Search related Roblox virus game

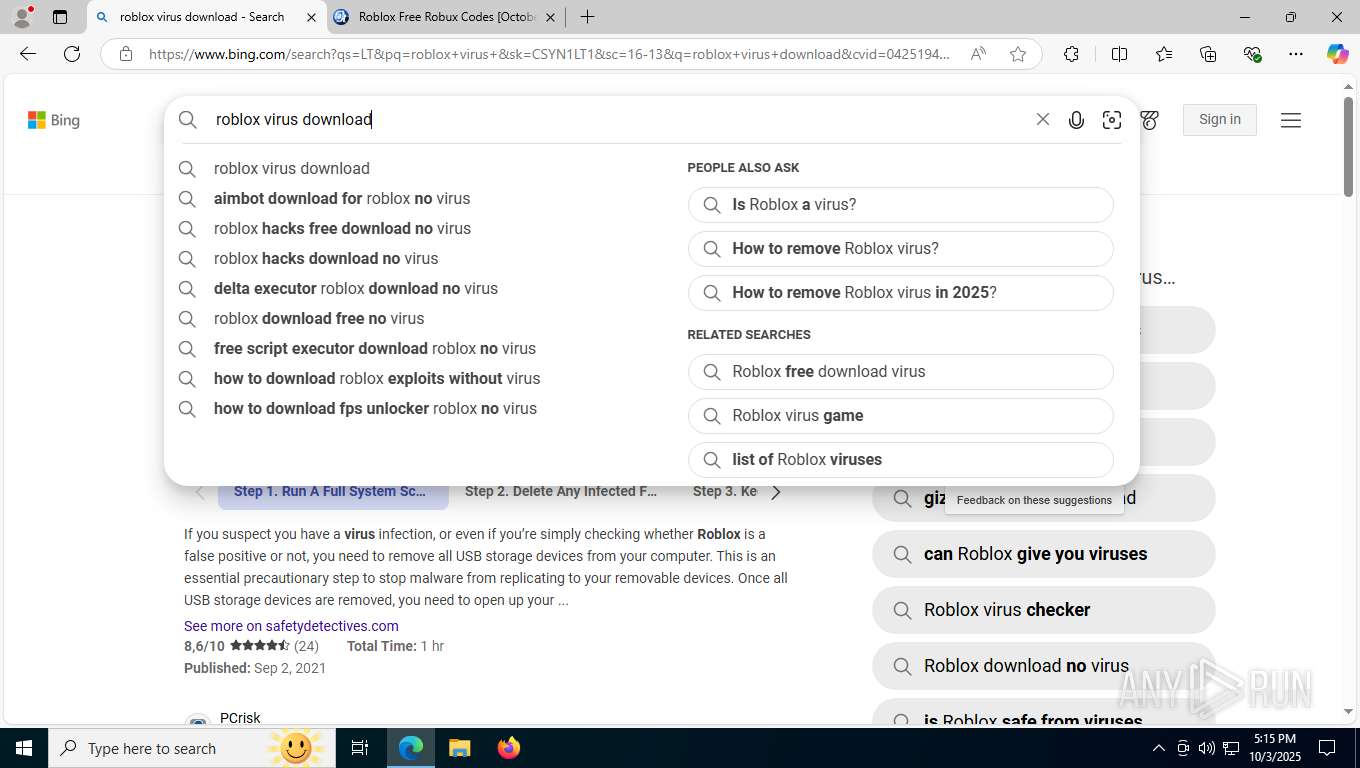click(x=900, y=416)
